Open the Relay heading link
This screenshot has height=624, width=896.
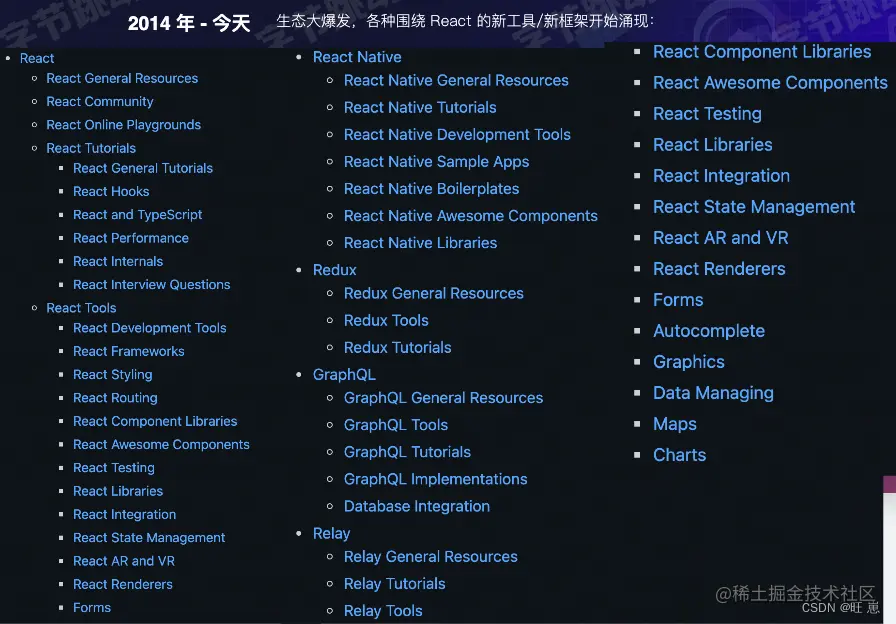tap(331, 534)
